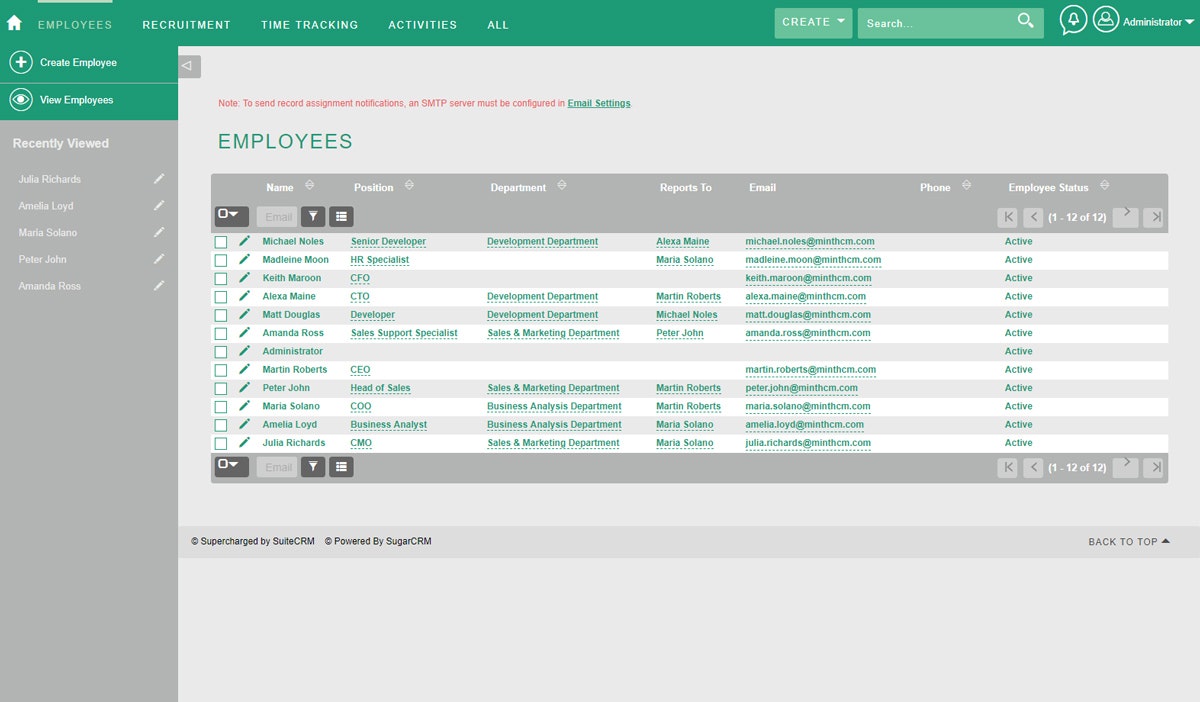Check the box for Madleine Moon

point(221,260)
